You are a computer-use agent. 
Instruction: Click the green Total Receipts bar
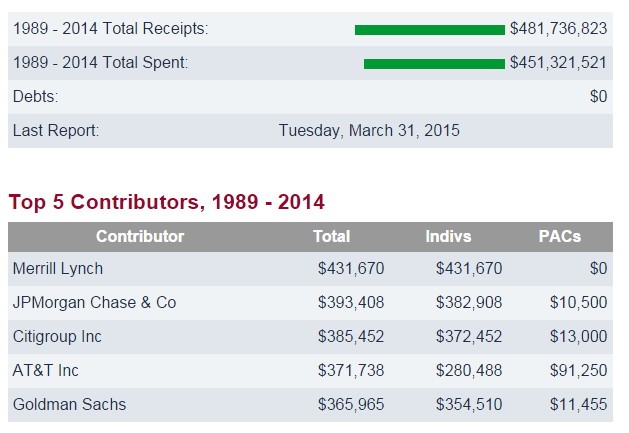point(429,30)
